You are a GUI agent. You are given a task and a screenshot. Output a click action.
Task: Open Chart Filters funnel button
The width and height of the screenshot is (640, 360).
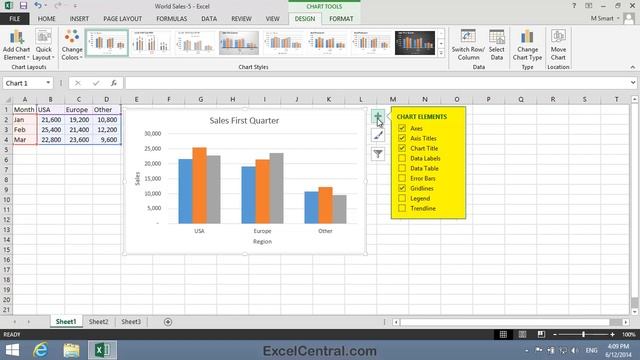tap(378, 154)
